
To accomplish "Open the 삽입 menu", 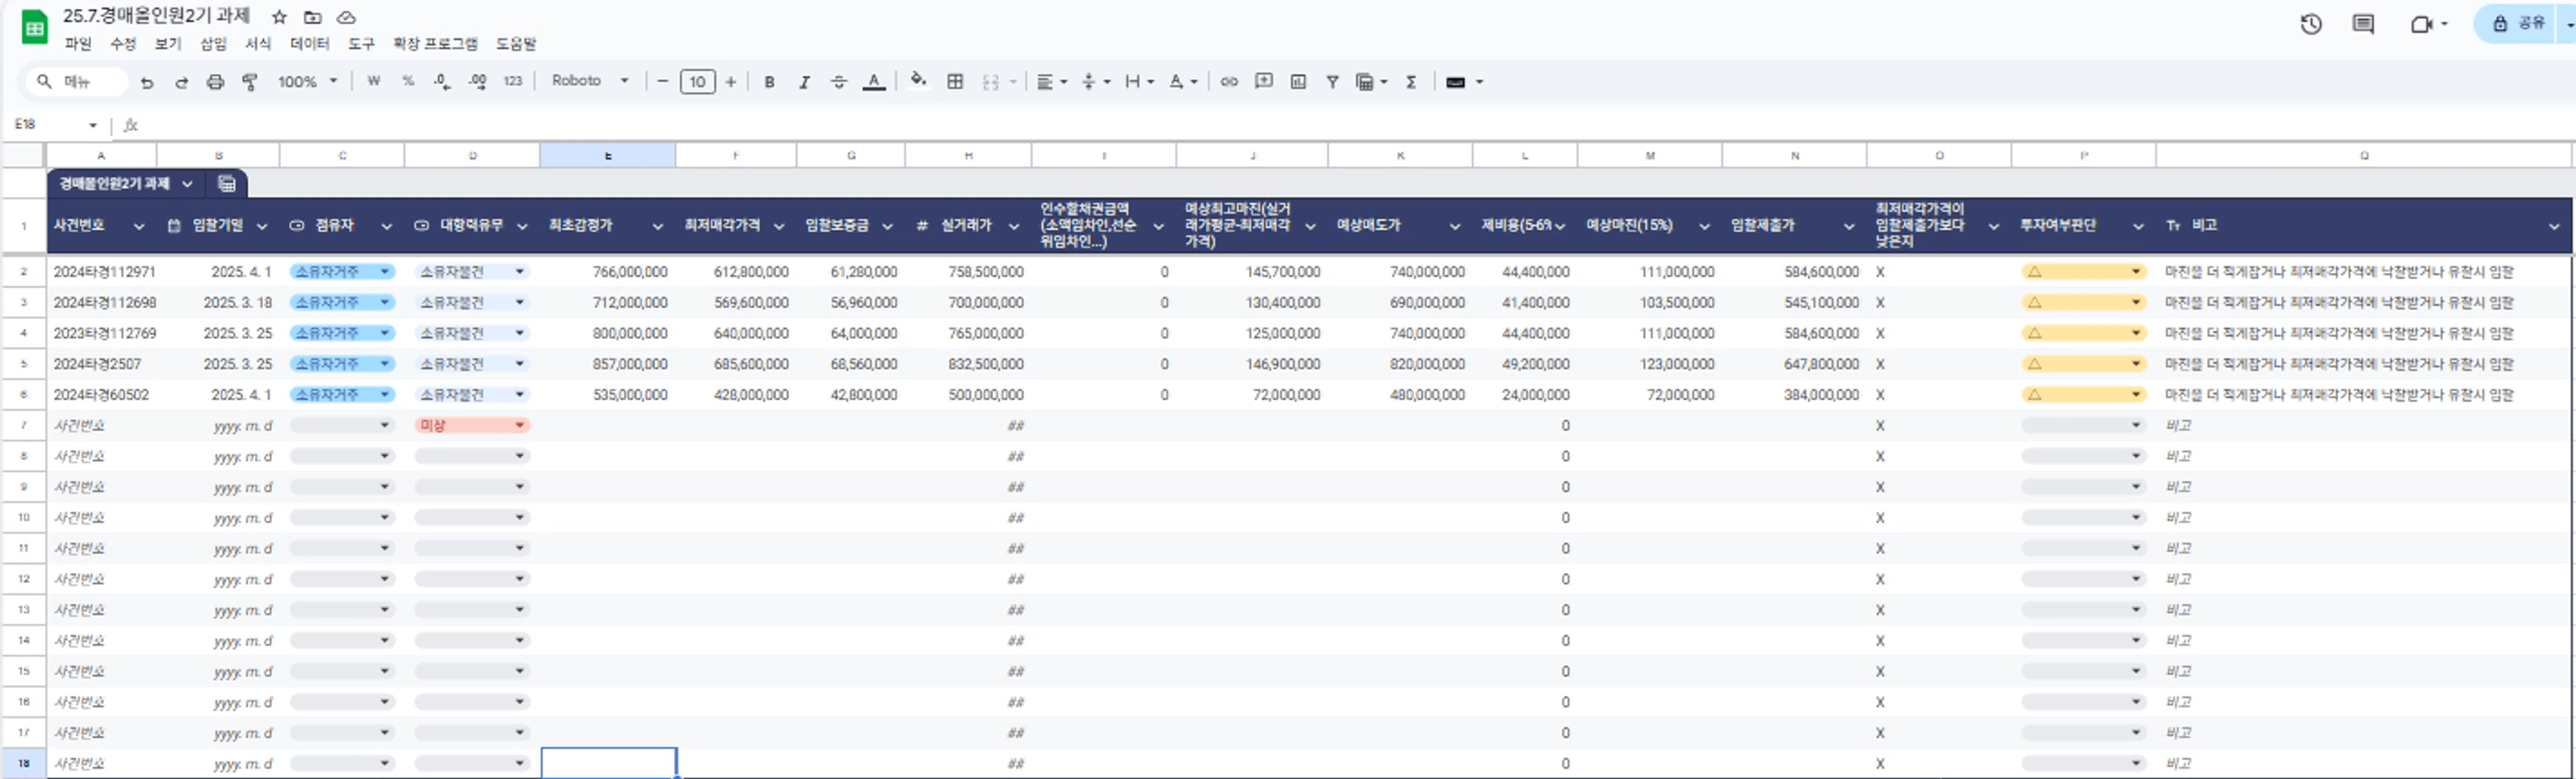I will 213,44.
